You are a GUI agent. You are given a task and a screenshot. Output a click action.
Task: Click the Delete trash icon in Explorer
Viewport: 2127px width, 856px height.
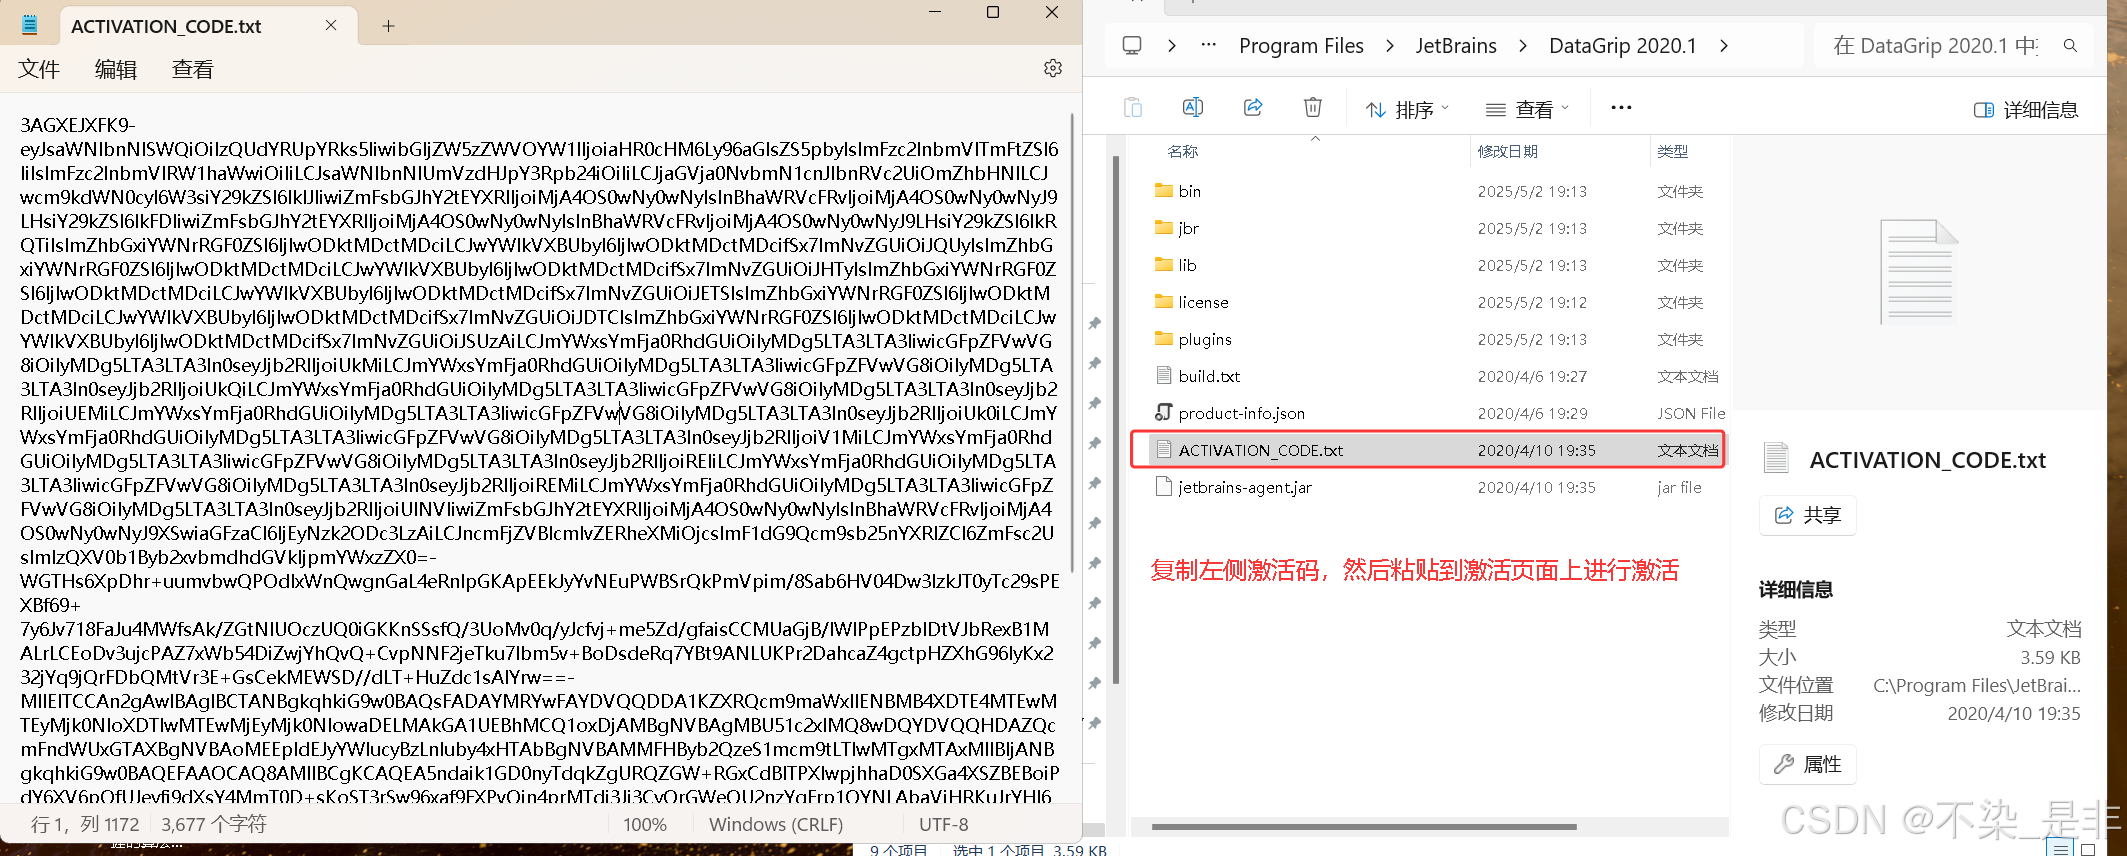click(1313, 108)
